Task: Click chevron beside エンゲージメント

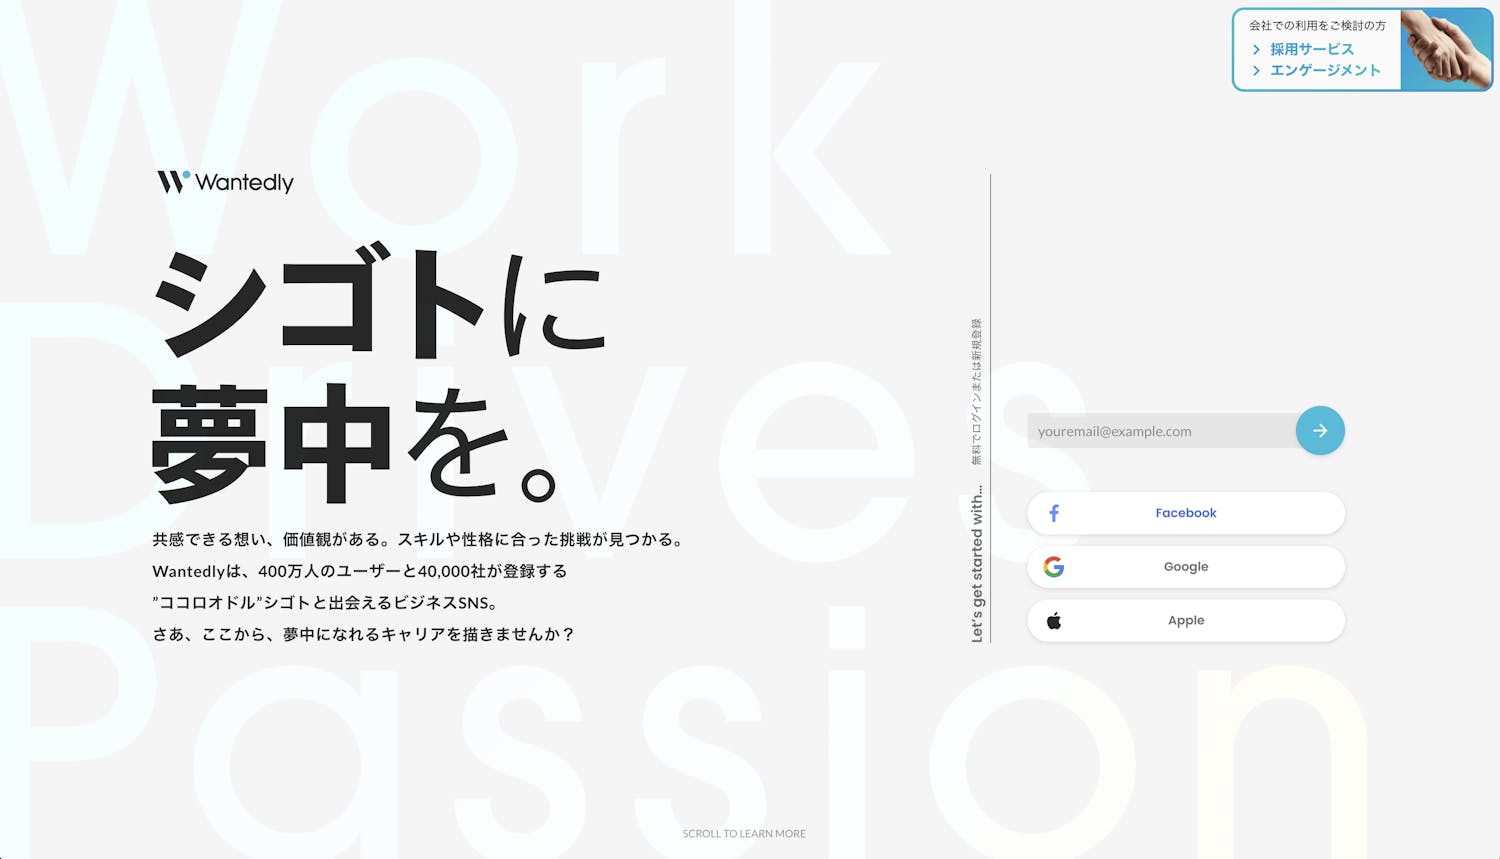Action: [1256, 70]
